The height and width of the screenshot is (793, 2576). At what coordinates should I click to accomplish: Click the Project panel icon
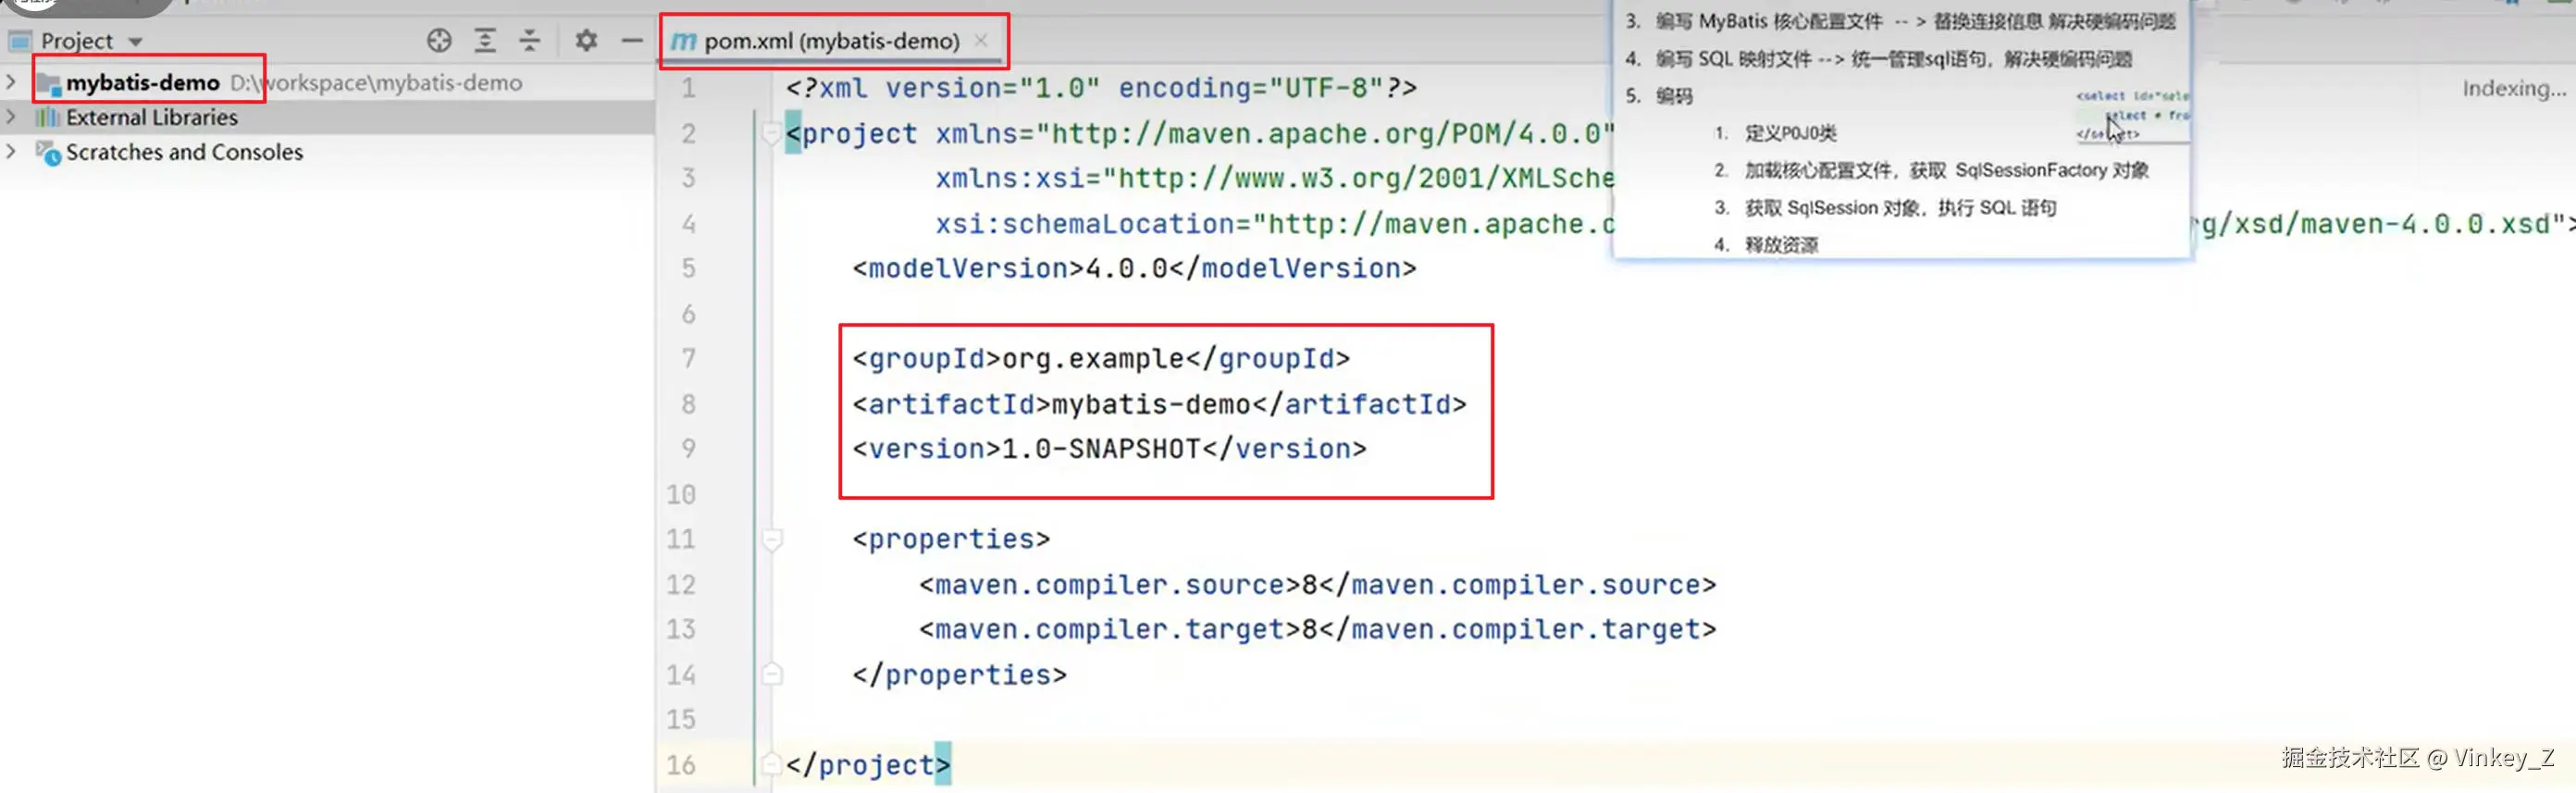[x=20, y=42]
